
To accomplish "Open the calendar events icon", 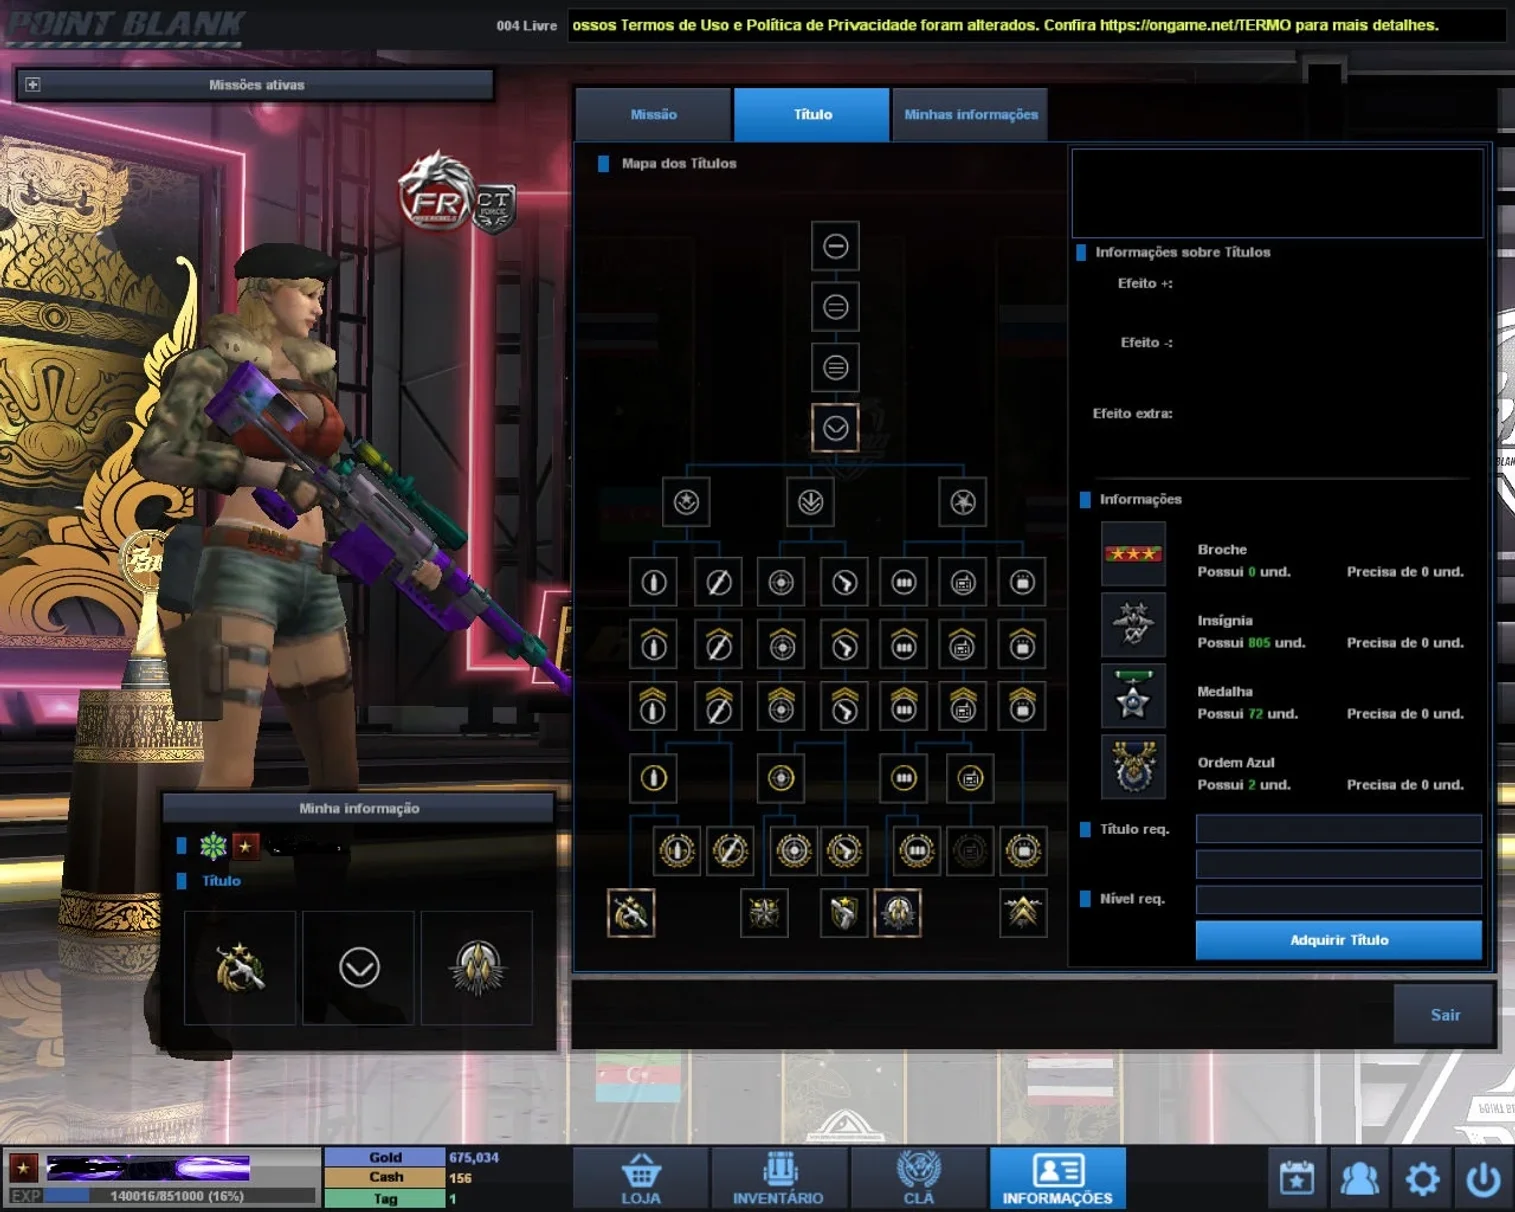I will [1297, 1179].
